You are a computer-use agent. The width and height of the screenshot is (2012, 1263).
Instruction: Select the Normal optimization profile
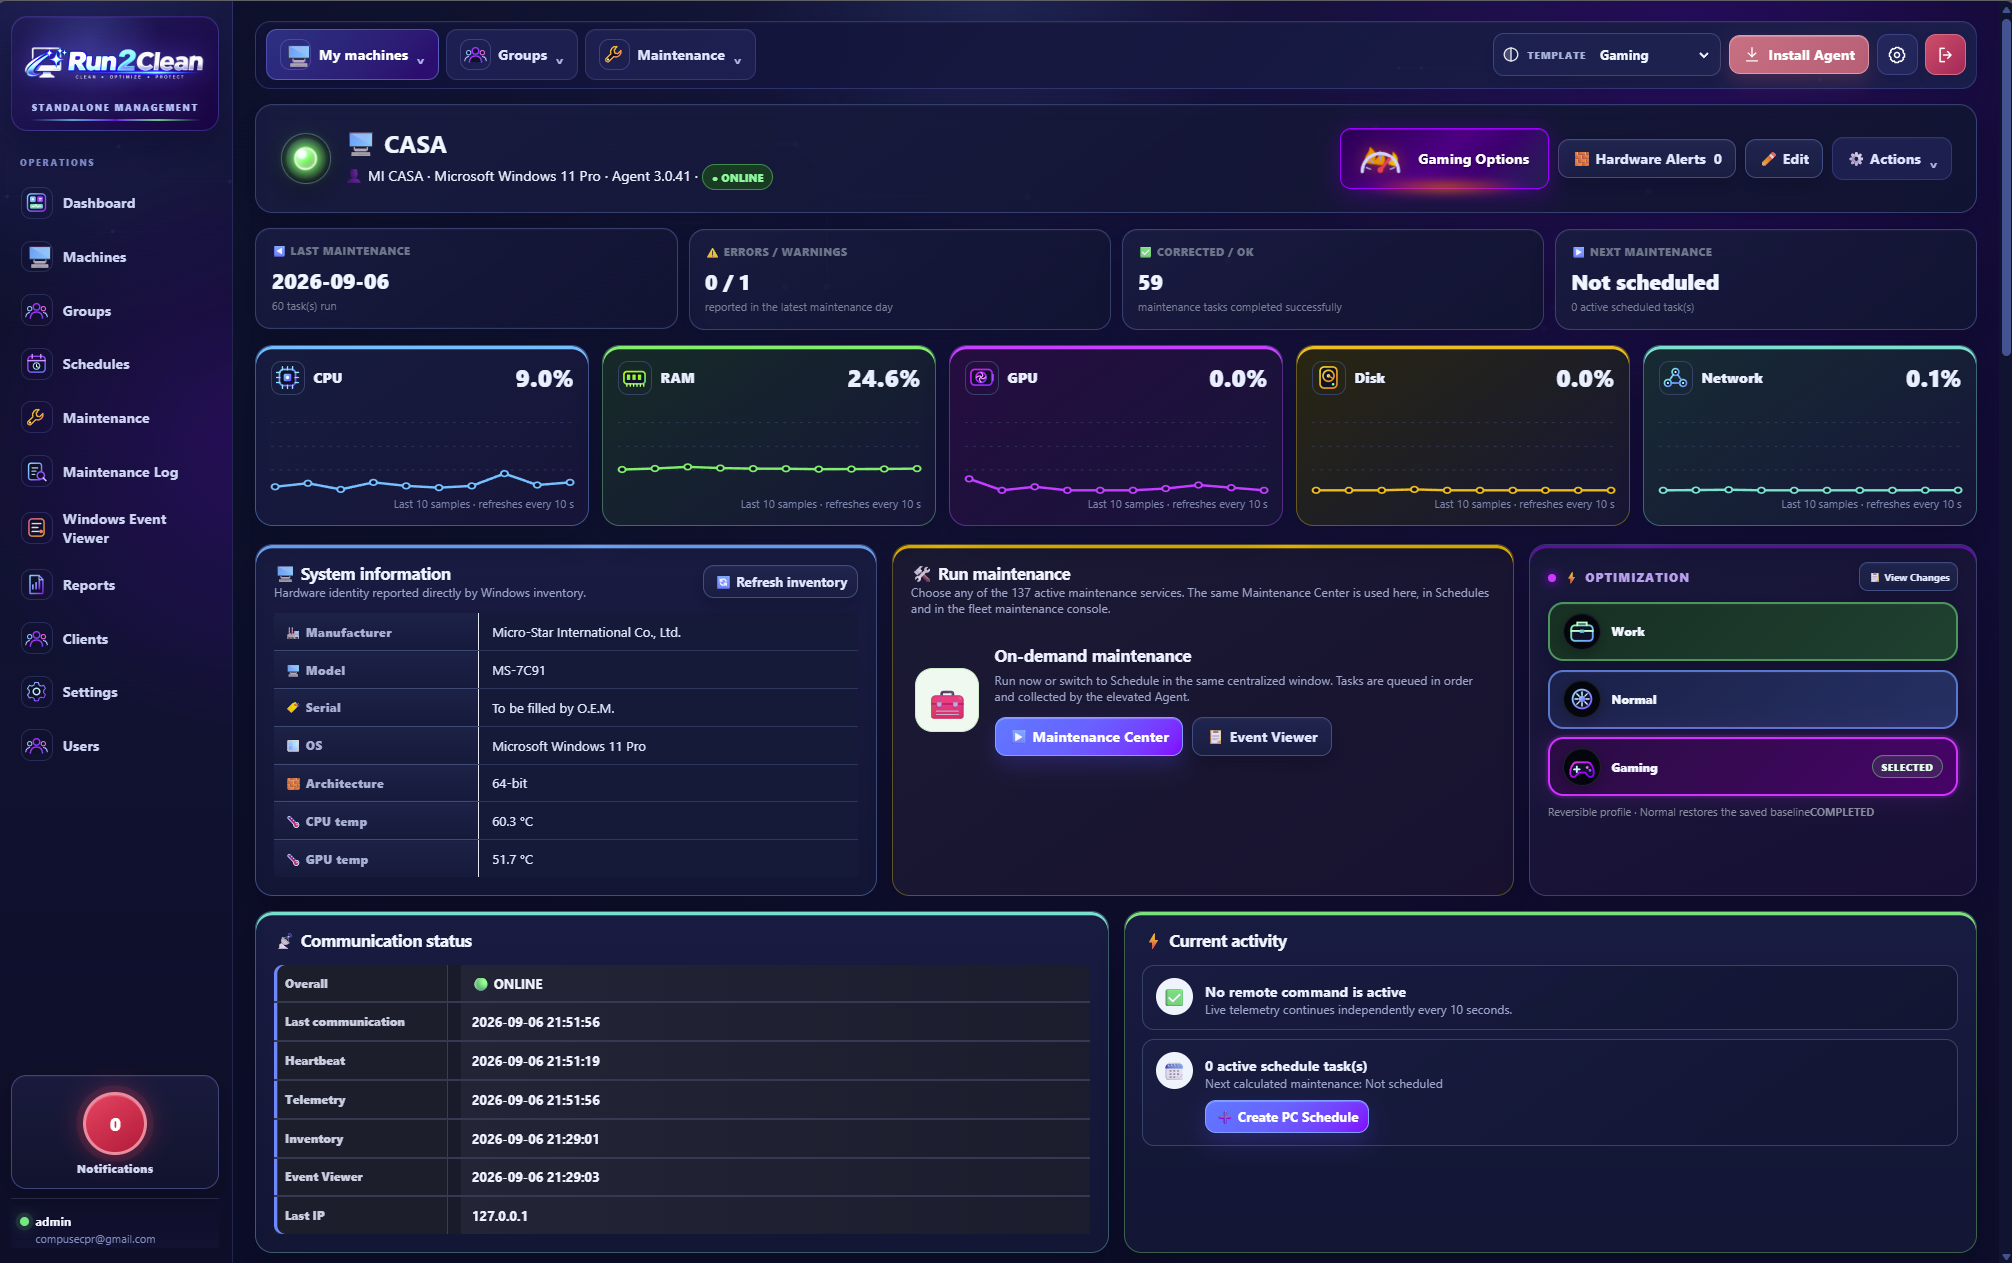click(1752, 700)
